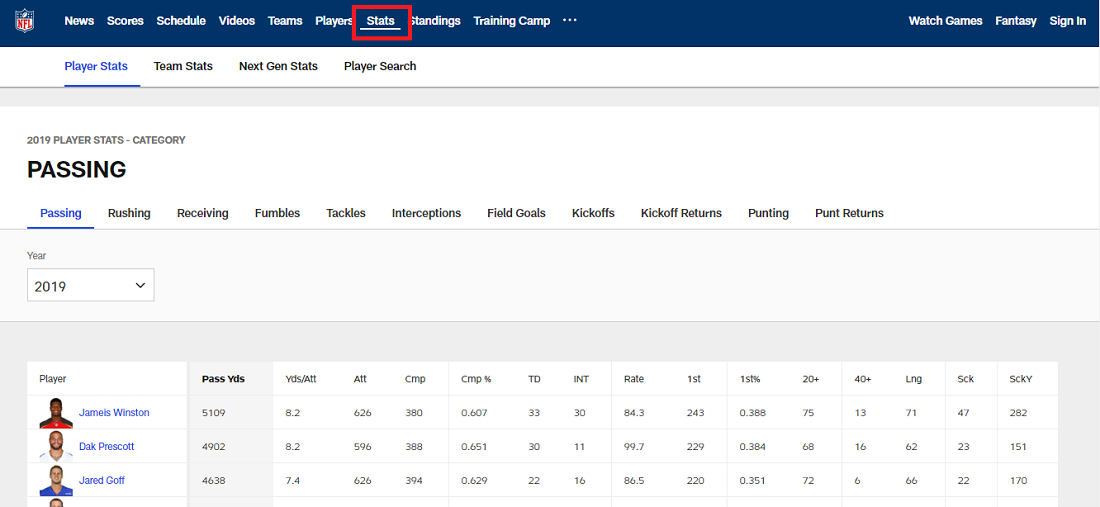The image size is (1100, 507).
Task: Sort table by TD column header
Action: coord(534,379)
